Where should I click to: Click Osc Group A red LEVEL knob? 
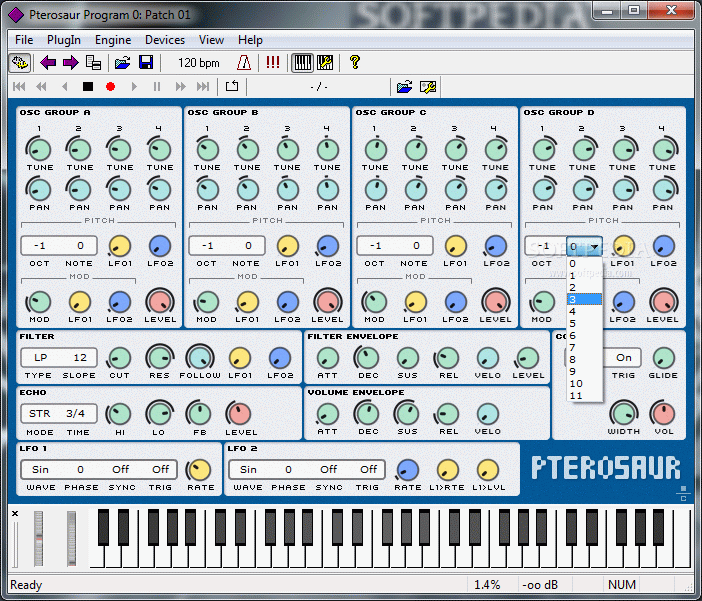pyautogui.click(x=160, y=302)
